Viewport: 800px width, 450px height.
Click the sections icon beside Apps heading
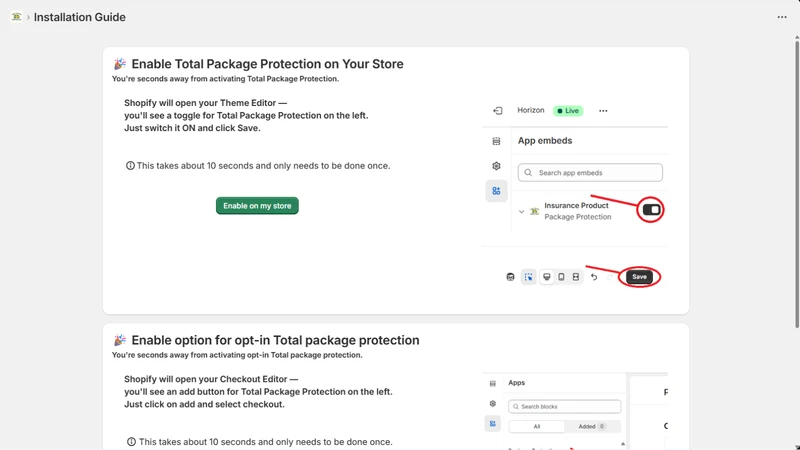pos(492,383)
